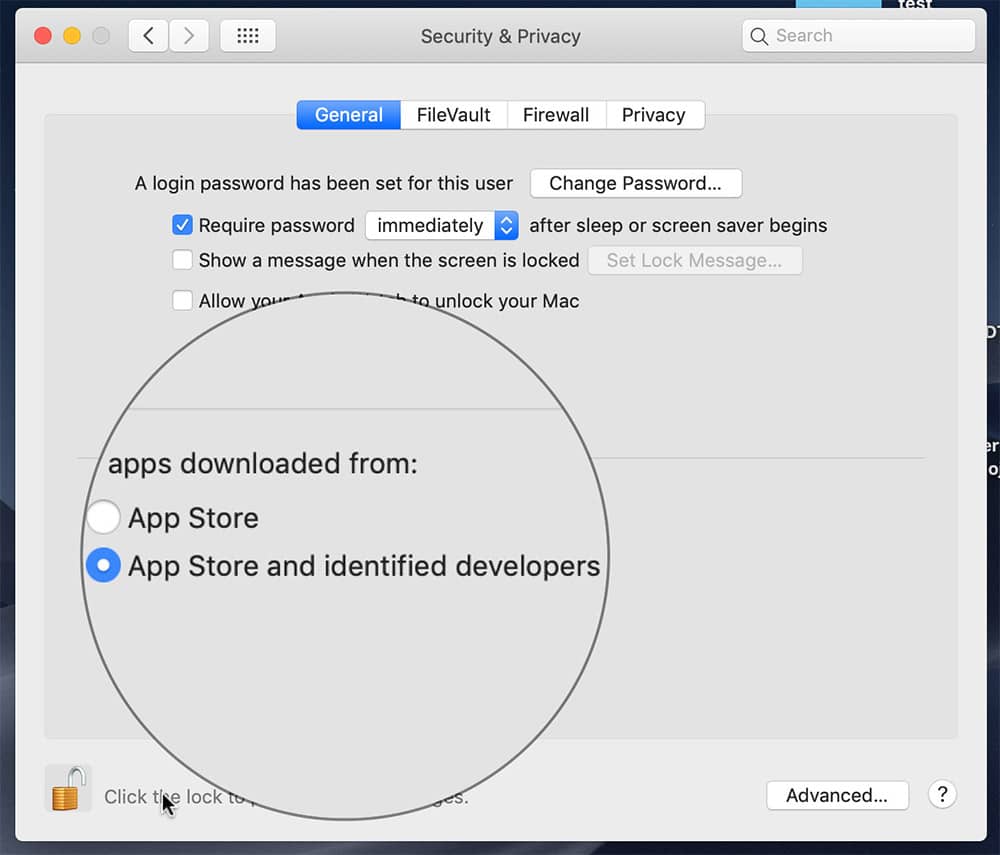This screenshot has height=855, width=1000.
Task: Select the General tab
Action: (347, 114)
